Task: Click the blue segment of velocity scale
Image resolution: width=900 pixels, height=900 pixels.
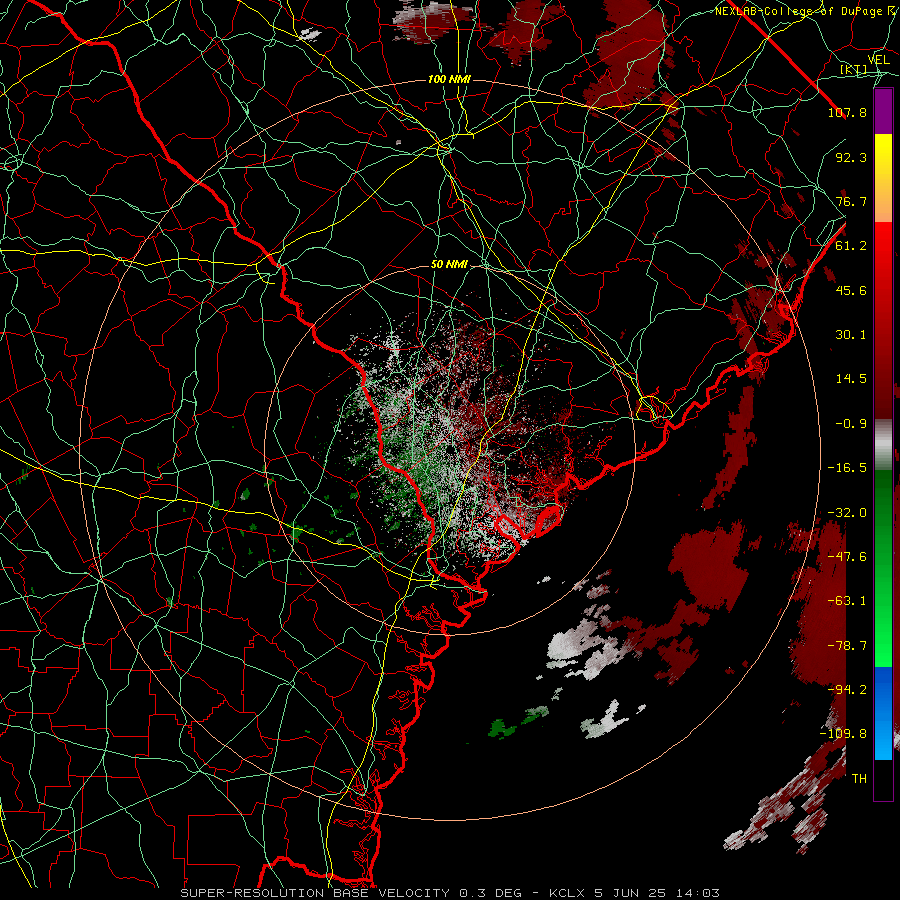Action: click(883, 713)
